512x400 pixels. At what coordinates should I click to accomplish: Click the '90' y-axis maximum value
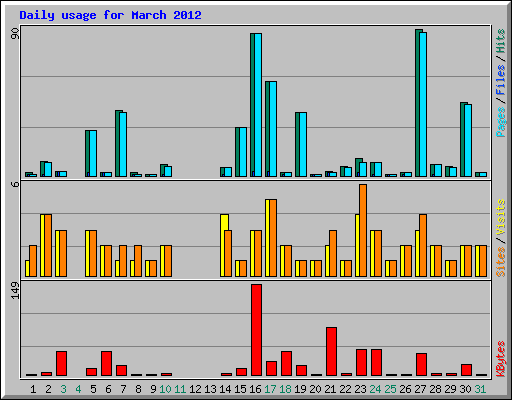click(x=15, y=33)
